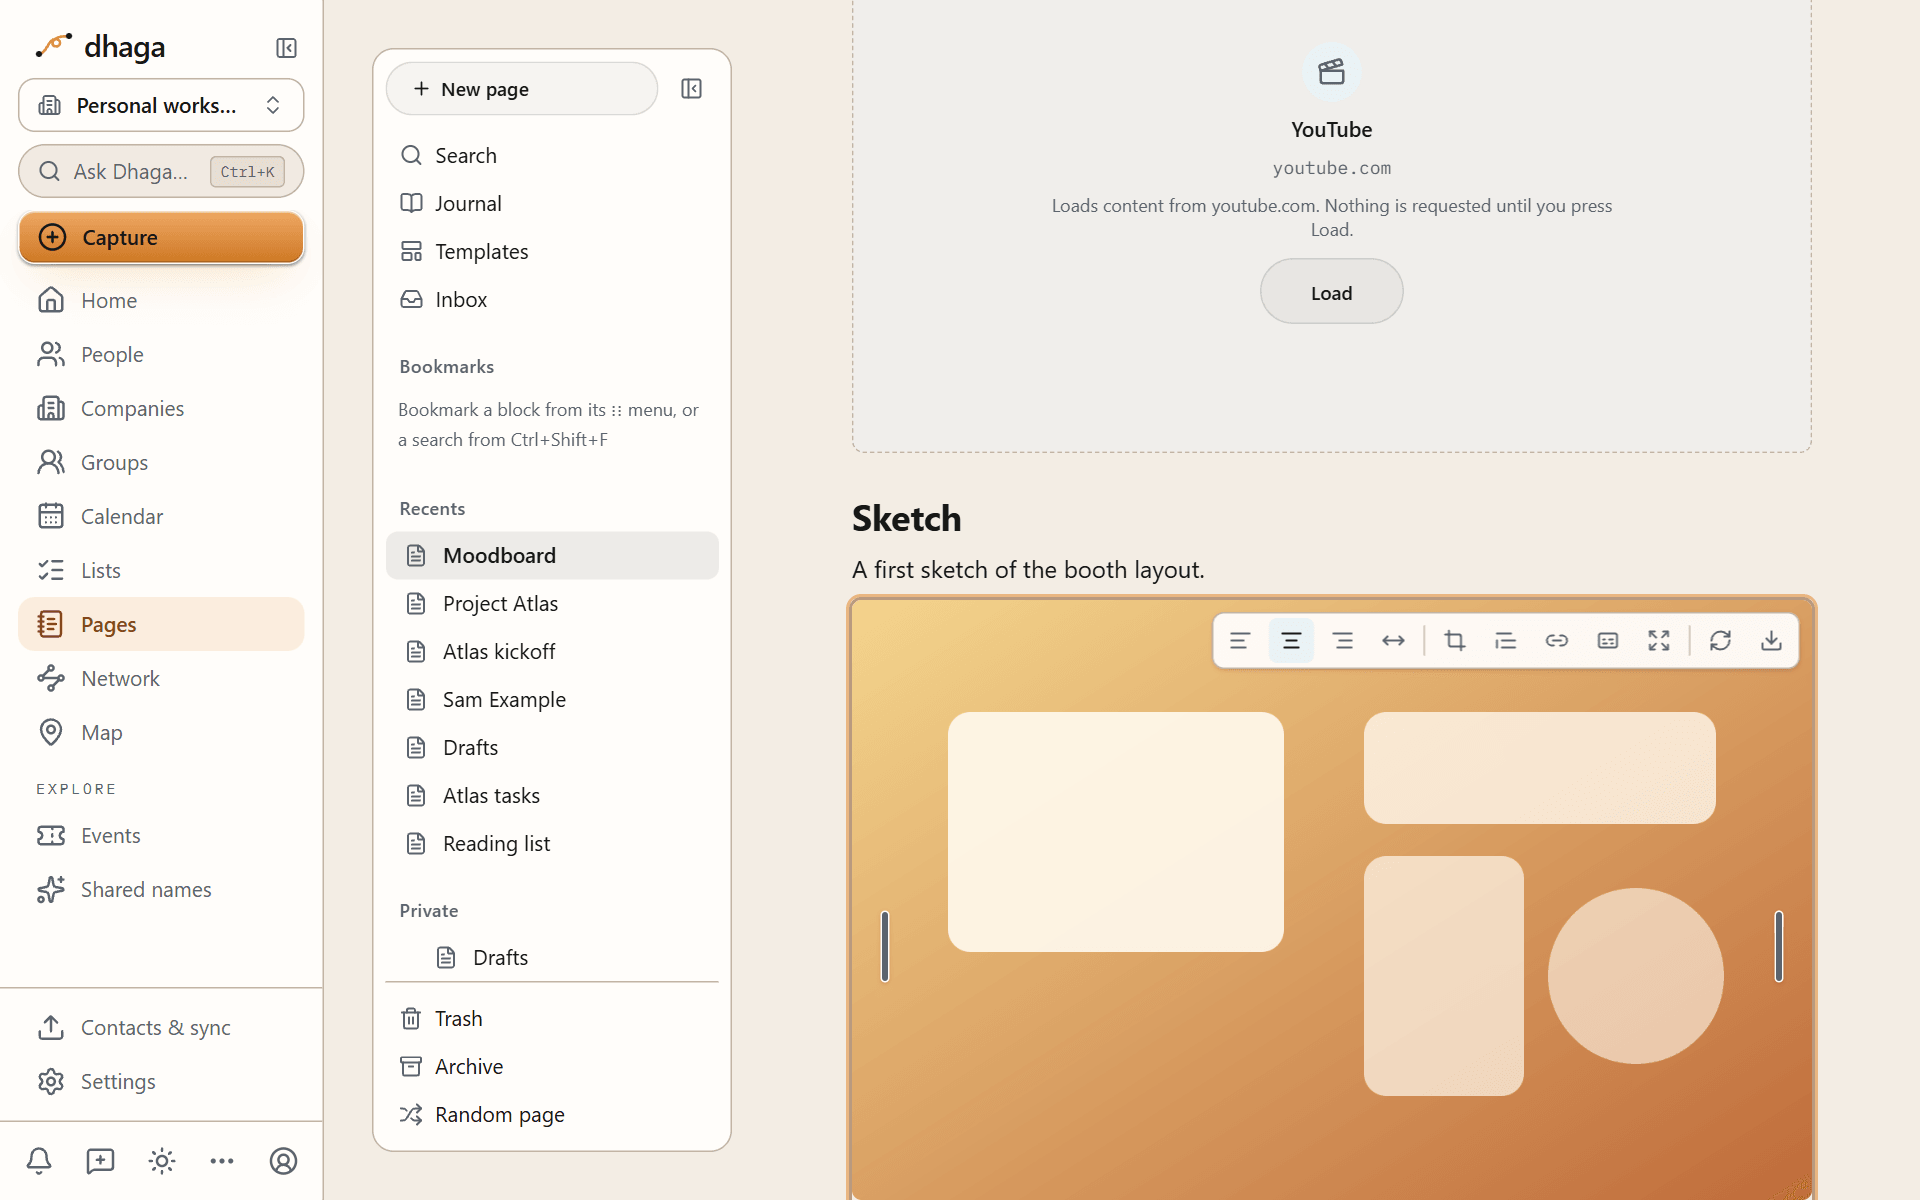
Task: Load the YouTube embed
Action: tap(1331, 292)
